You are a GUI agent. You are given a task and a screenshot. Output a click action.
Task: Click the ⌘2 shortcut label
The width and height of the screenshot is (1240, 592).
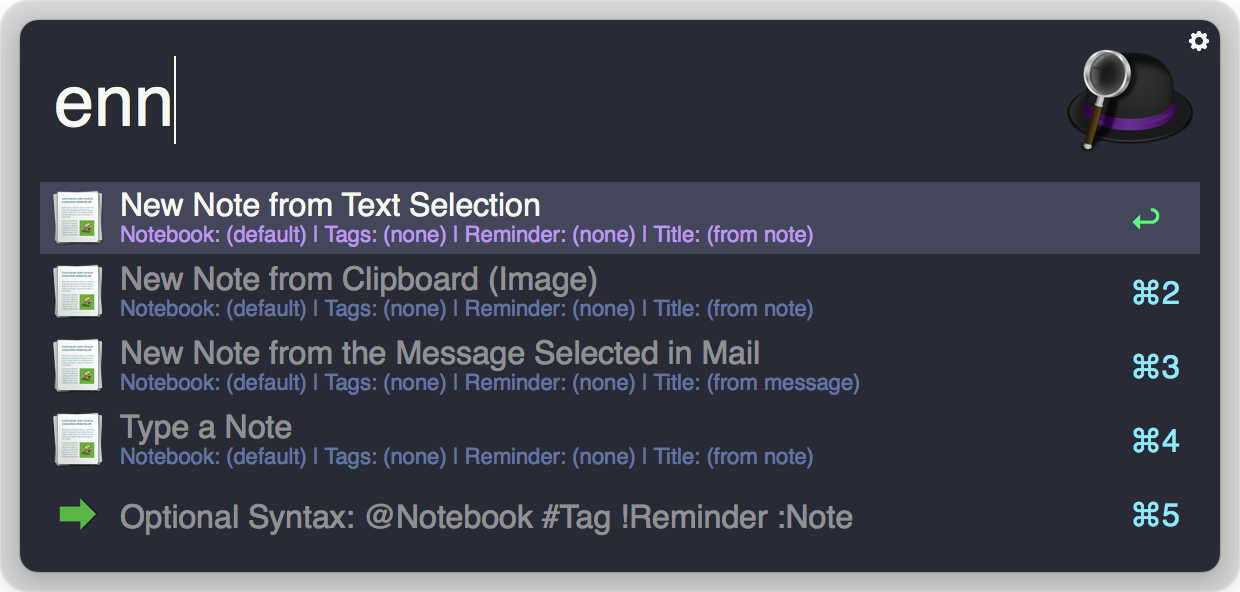coord(1158,293)
